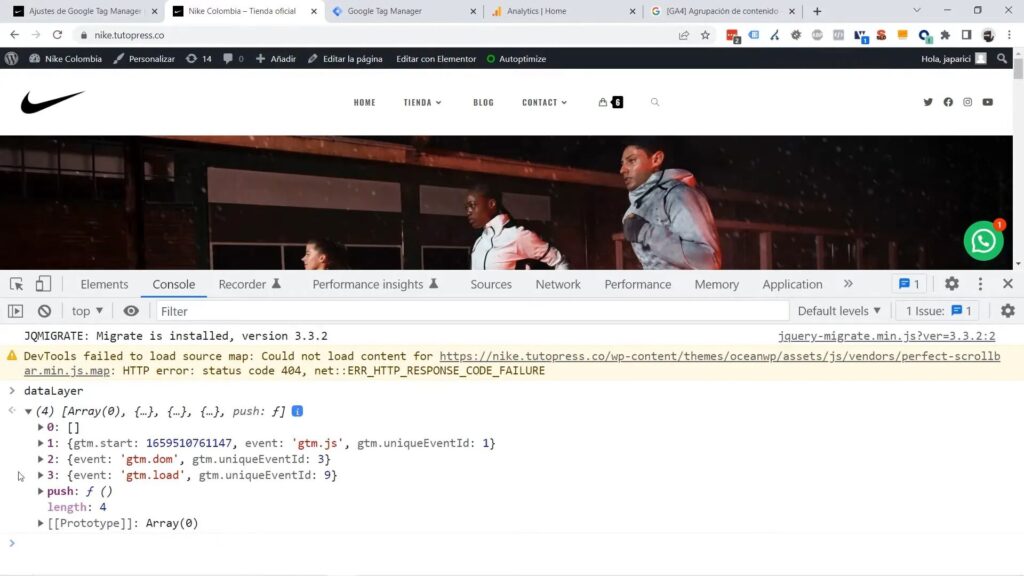Open the Facebook social icon
Viewport: 1024px width, 576px height.
(948, 102)
